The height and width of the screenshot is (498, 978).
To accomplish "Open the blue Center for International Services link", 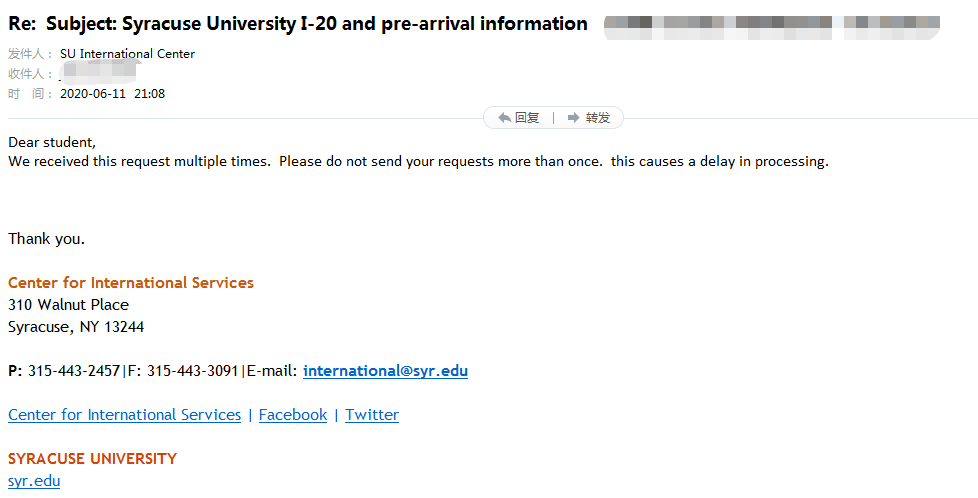I will tap(124, 415).
